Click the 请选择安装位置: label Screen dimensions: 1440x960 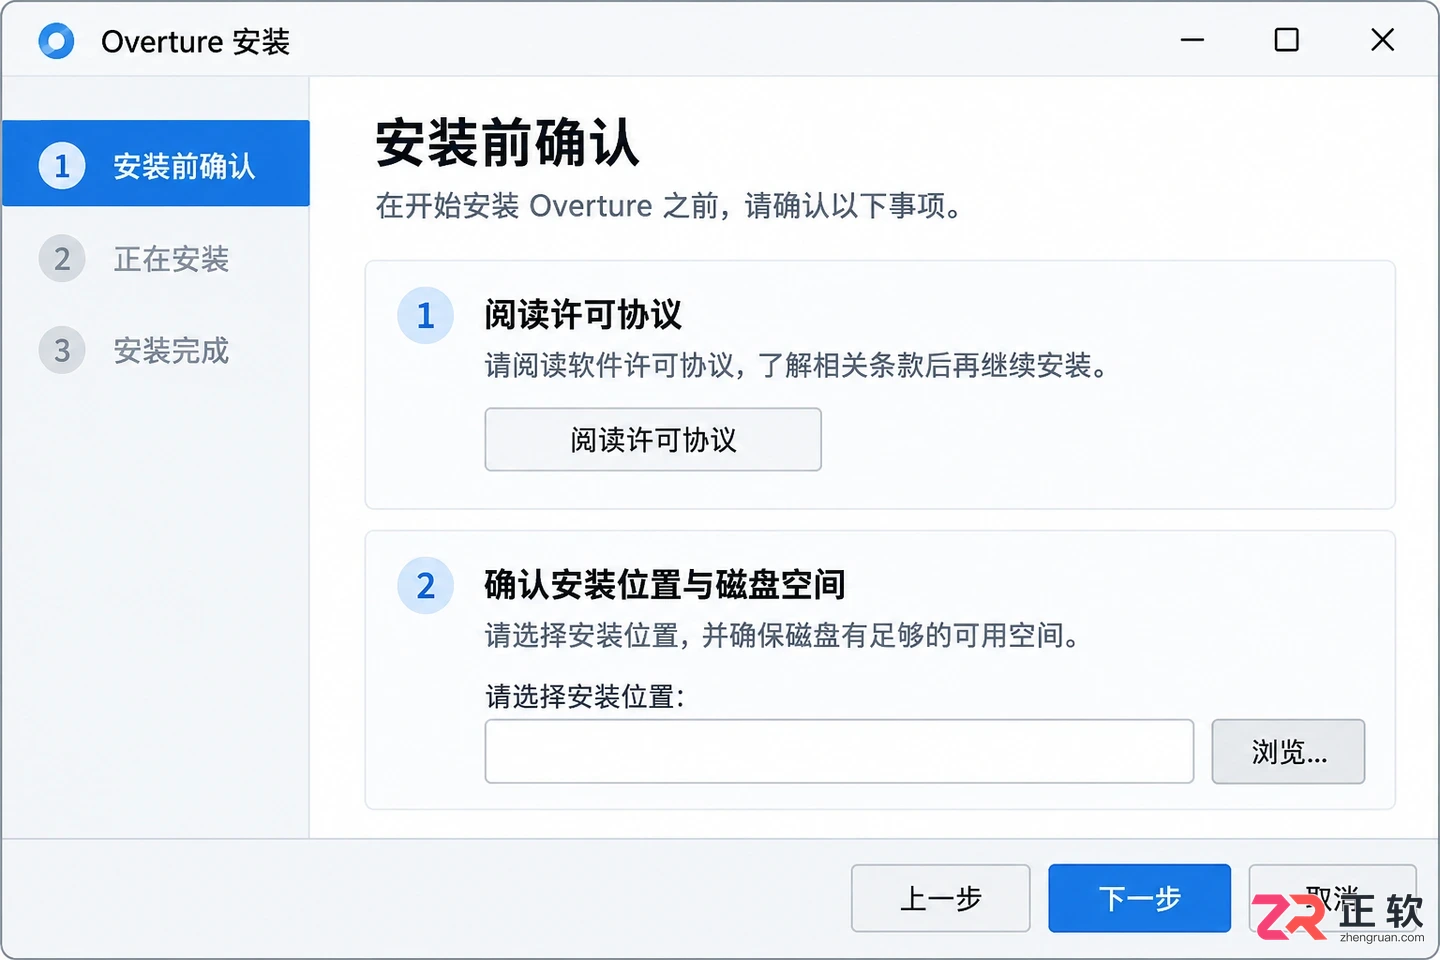coord(585,696)
